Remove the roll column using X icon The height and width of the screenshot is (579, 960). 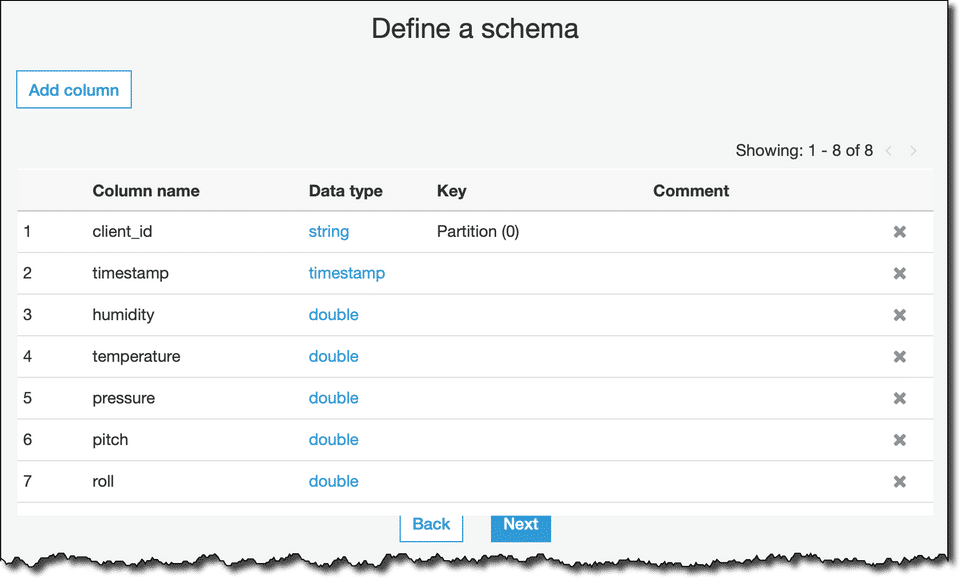899,482
